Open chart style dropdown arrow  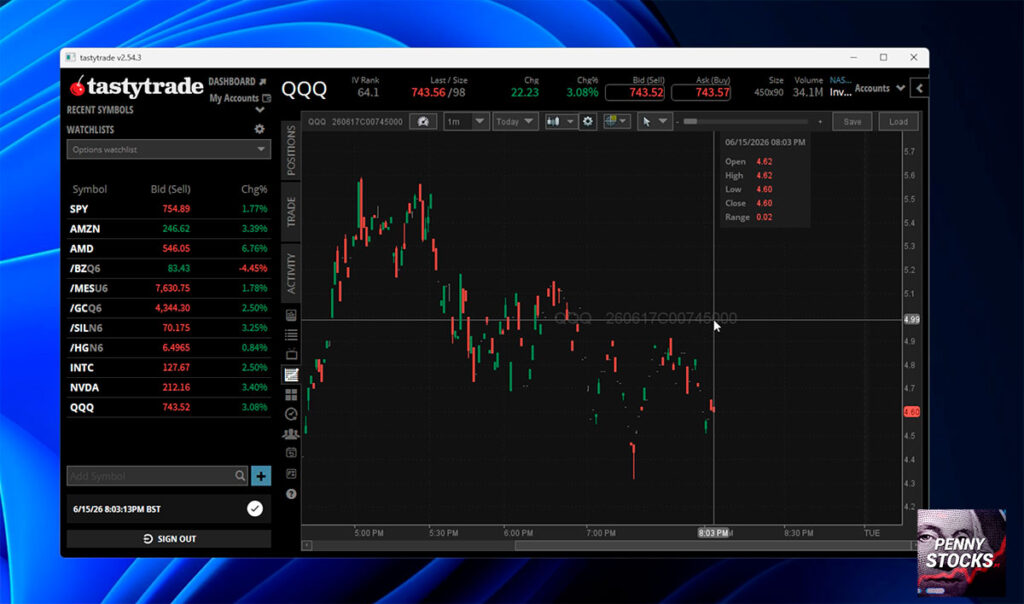[570, 121]
